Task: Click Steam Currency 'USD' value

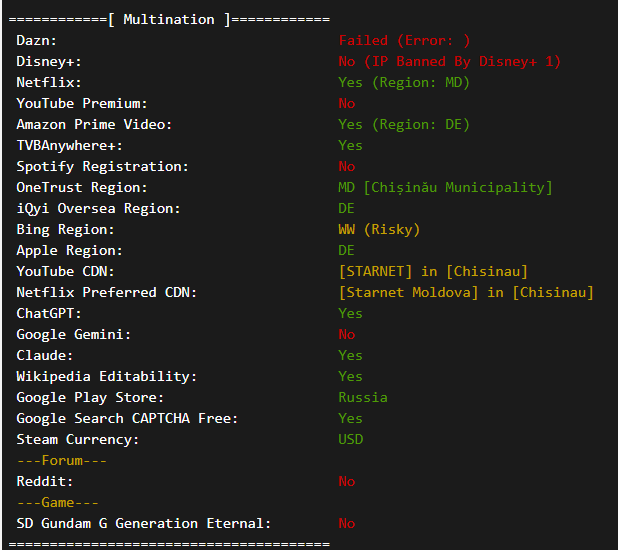Action: (350, 439)
